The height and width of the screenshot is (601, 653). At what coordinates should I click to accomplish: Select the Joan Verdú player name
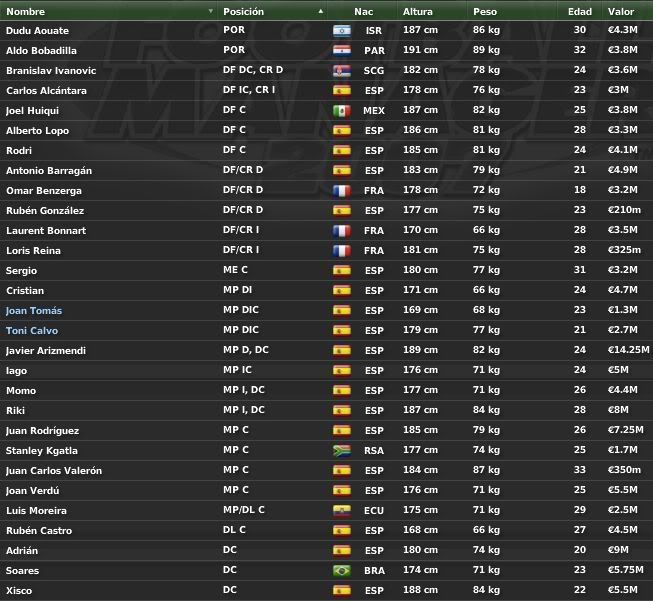pyautogui.click(x=32, y=491)
